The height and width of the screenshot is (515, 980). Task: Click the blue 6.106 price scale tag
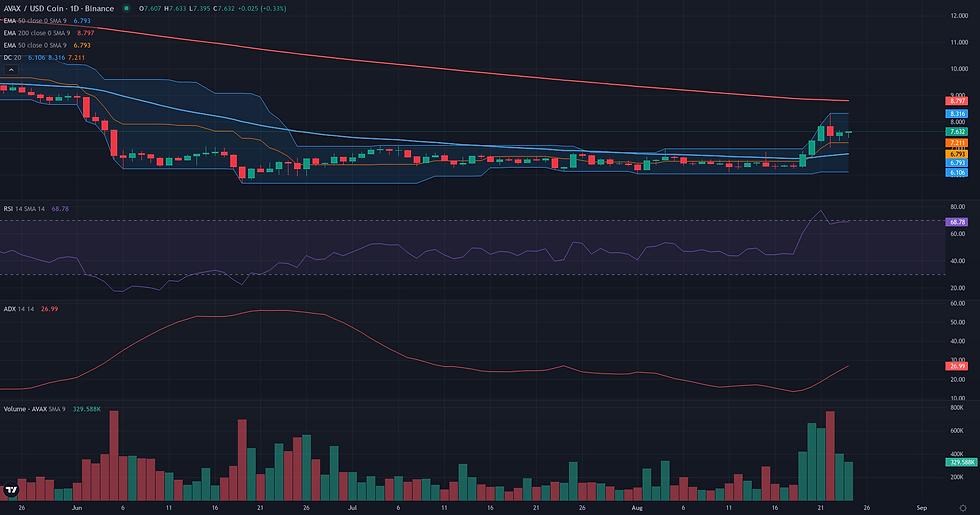coord(956,172)
